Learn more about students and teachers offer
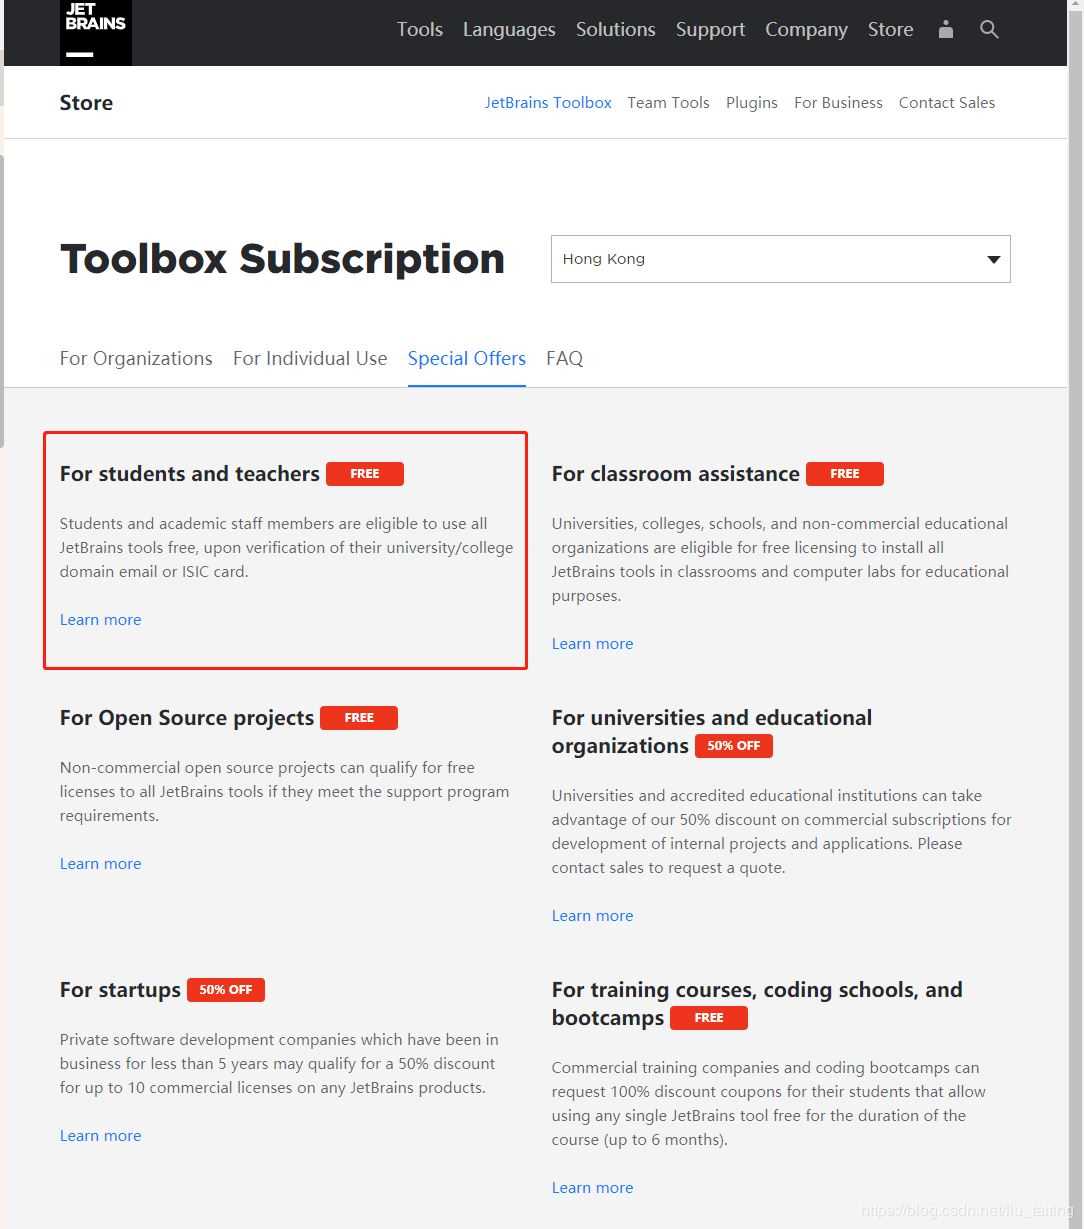The image size is (1084, 1229). pyautogui.click(x=100, y=620)
